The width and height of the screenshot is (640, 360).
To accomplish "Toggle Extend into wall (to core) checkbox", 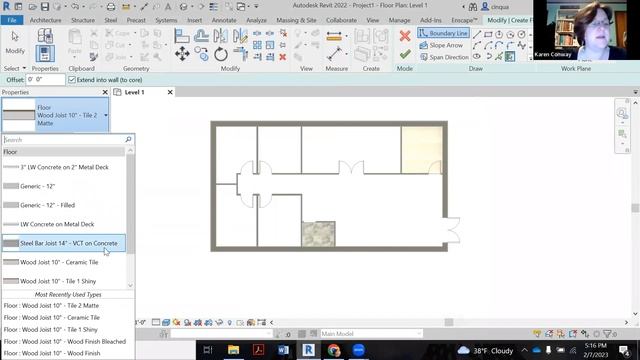I will (x=72, y=80).
